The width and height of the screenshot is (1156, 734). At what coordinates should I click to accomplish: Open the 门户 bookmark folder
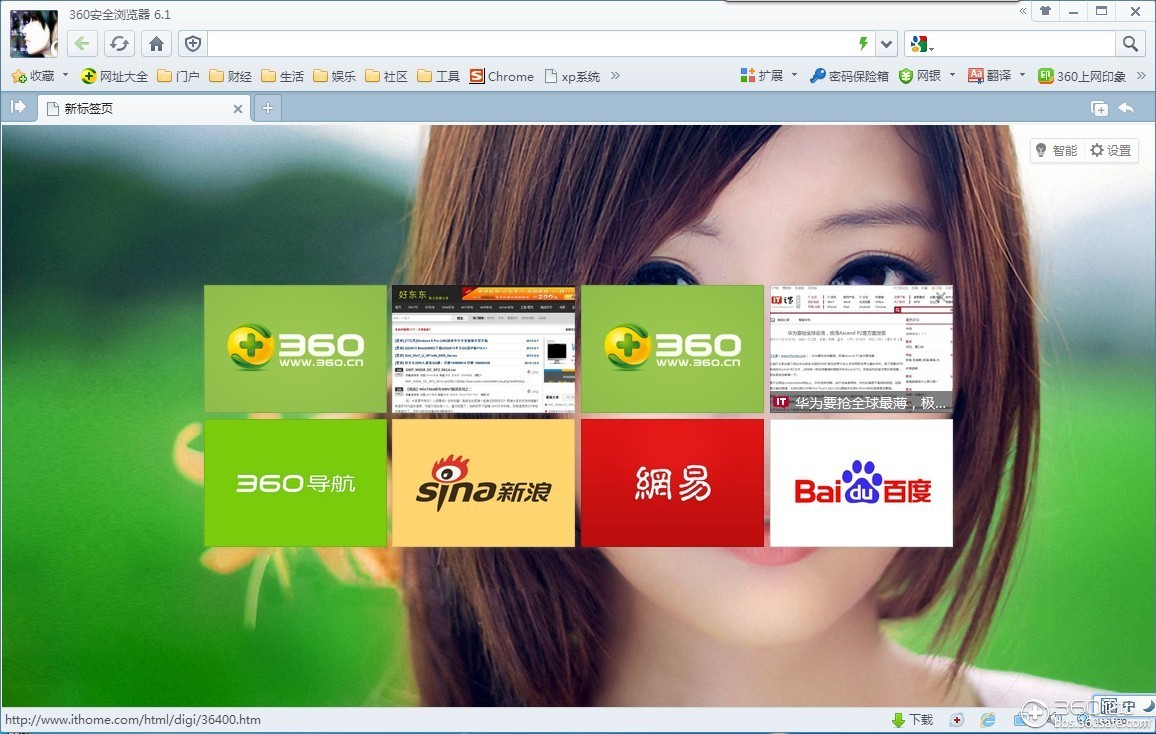coord(178,76)
